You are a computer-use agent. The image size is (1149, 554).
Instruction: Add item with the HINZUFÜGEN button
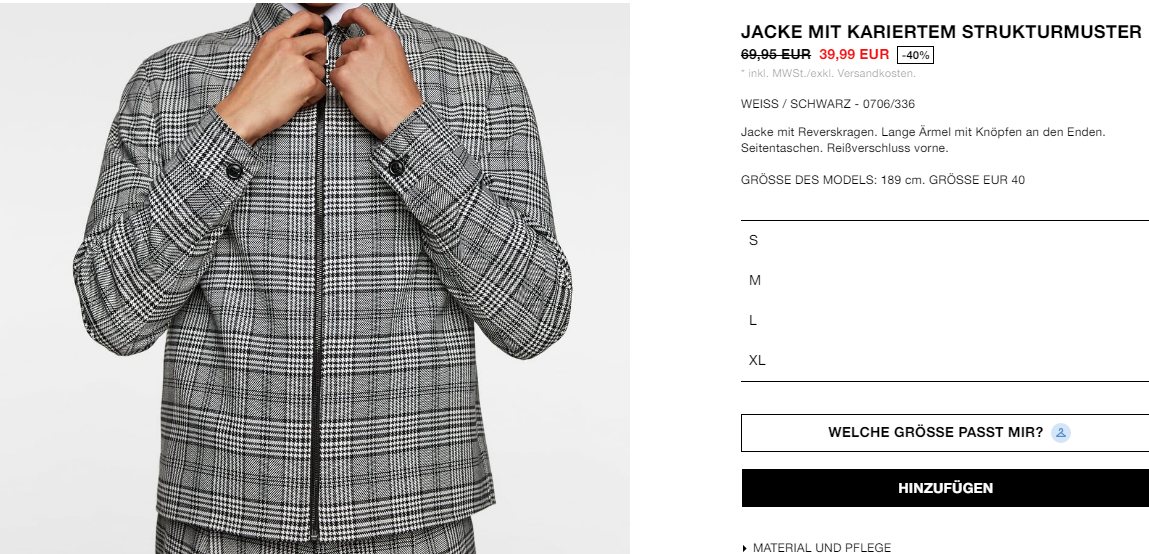tap(945, 488)
